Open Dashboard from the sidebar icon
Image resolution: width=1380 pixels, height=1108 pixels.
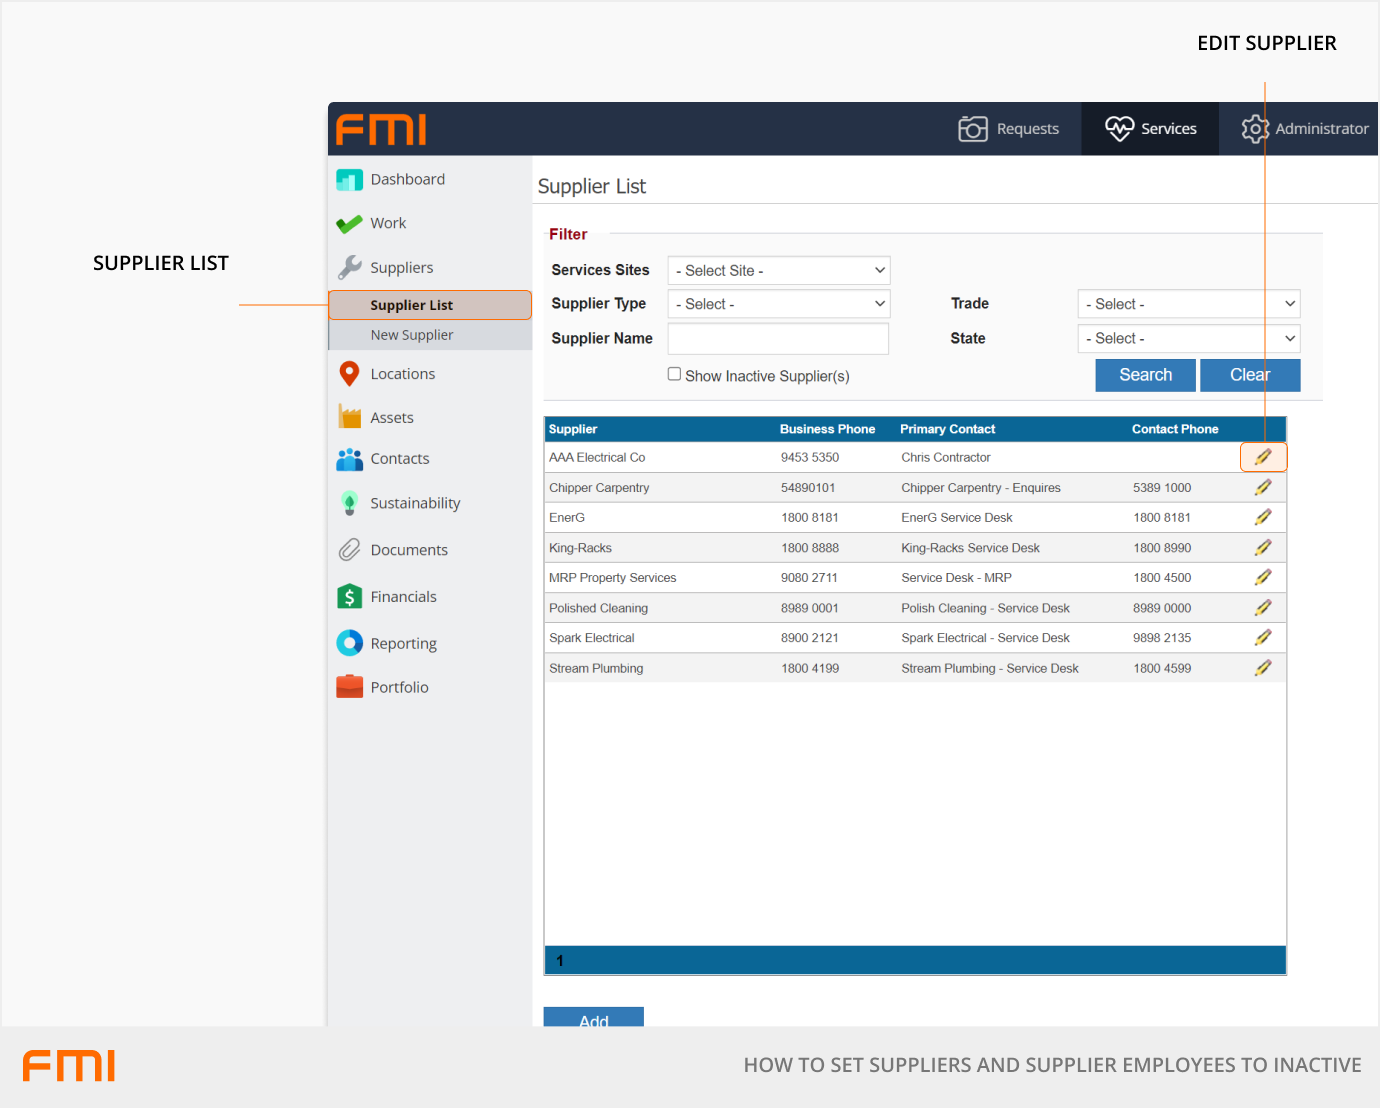click(x=349, y=180)
